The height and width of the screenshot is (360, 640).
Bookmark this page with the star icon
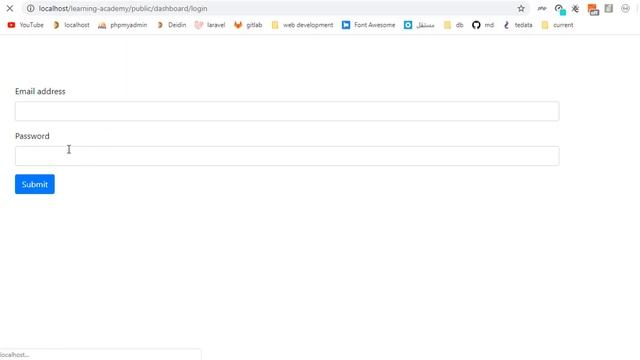pos(521,8)
